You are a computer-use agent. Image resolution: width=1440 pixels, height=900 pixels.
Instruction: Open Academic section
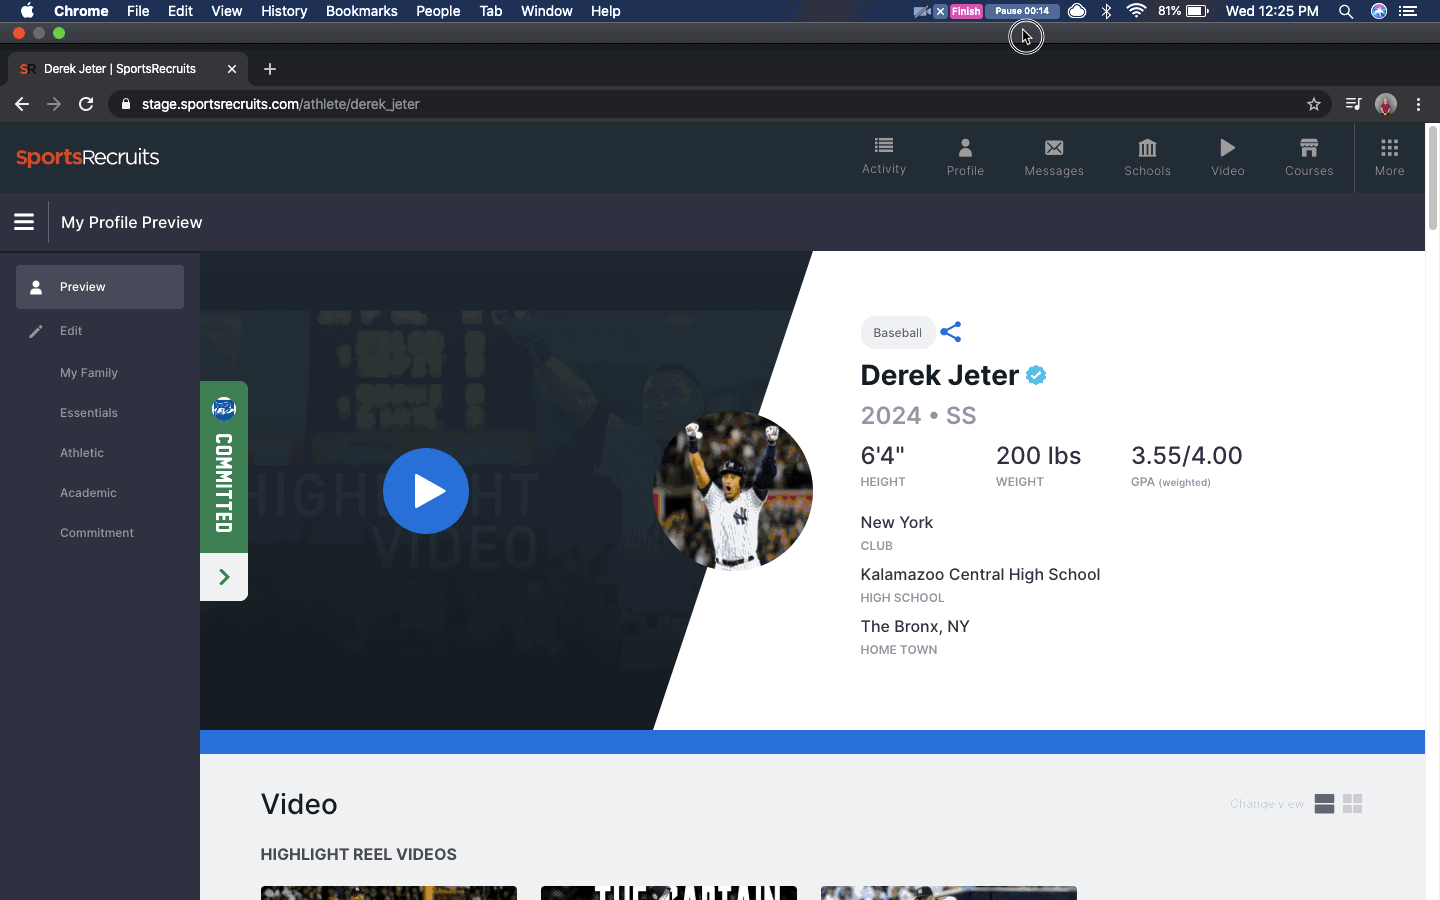[x=88, y=493]
